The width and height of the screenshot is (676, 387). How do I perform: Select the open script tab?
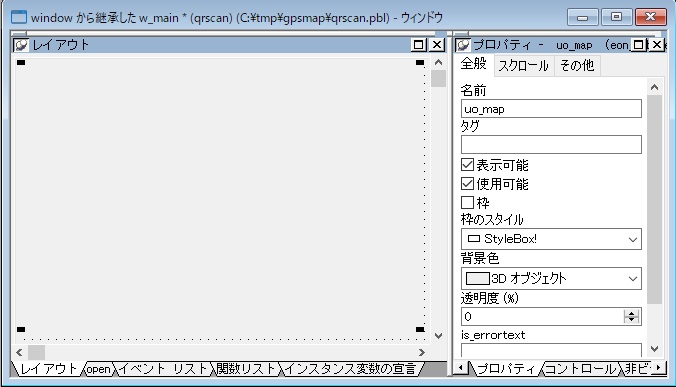coord(98,369)
